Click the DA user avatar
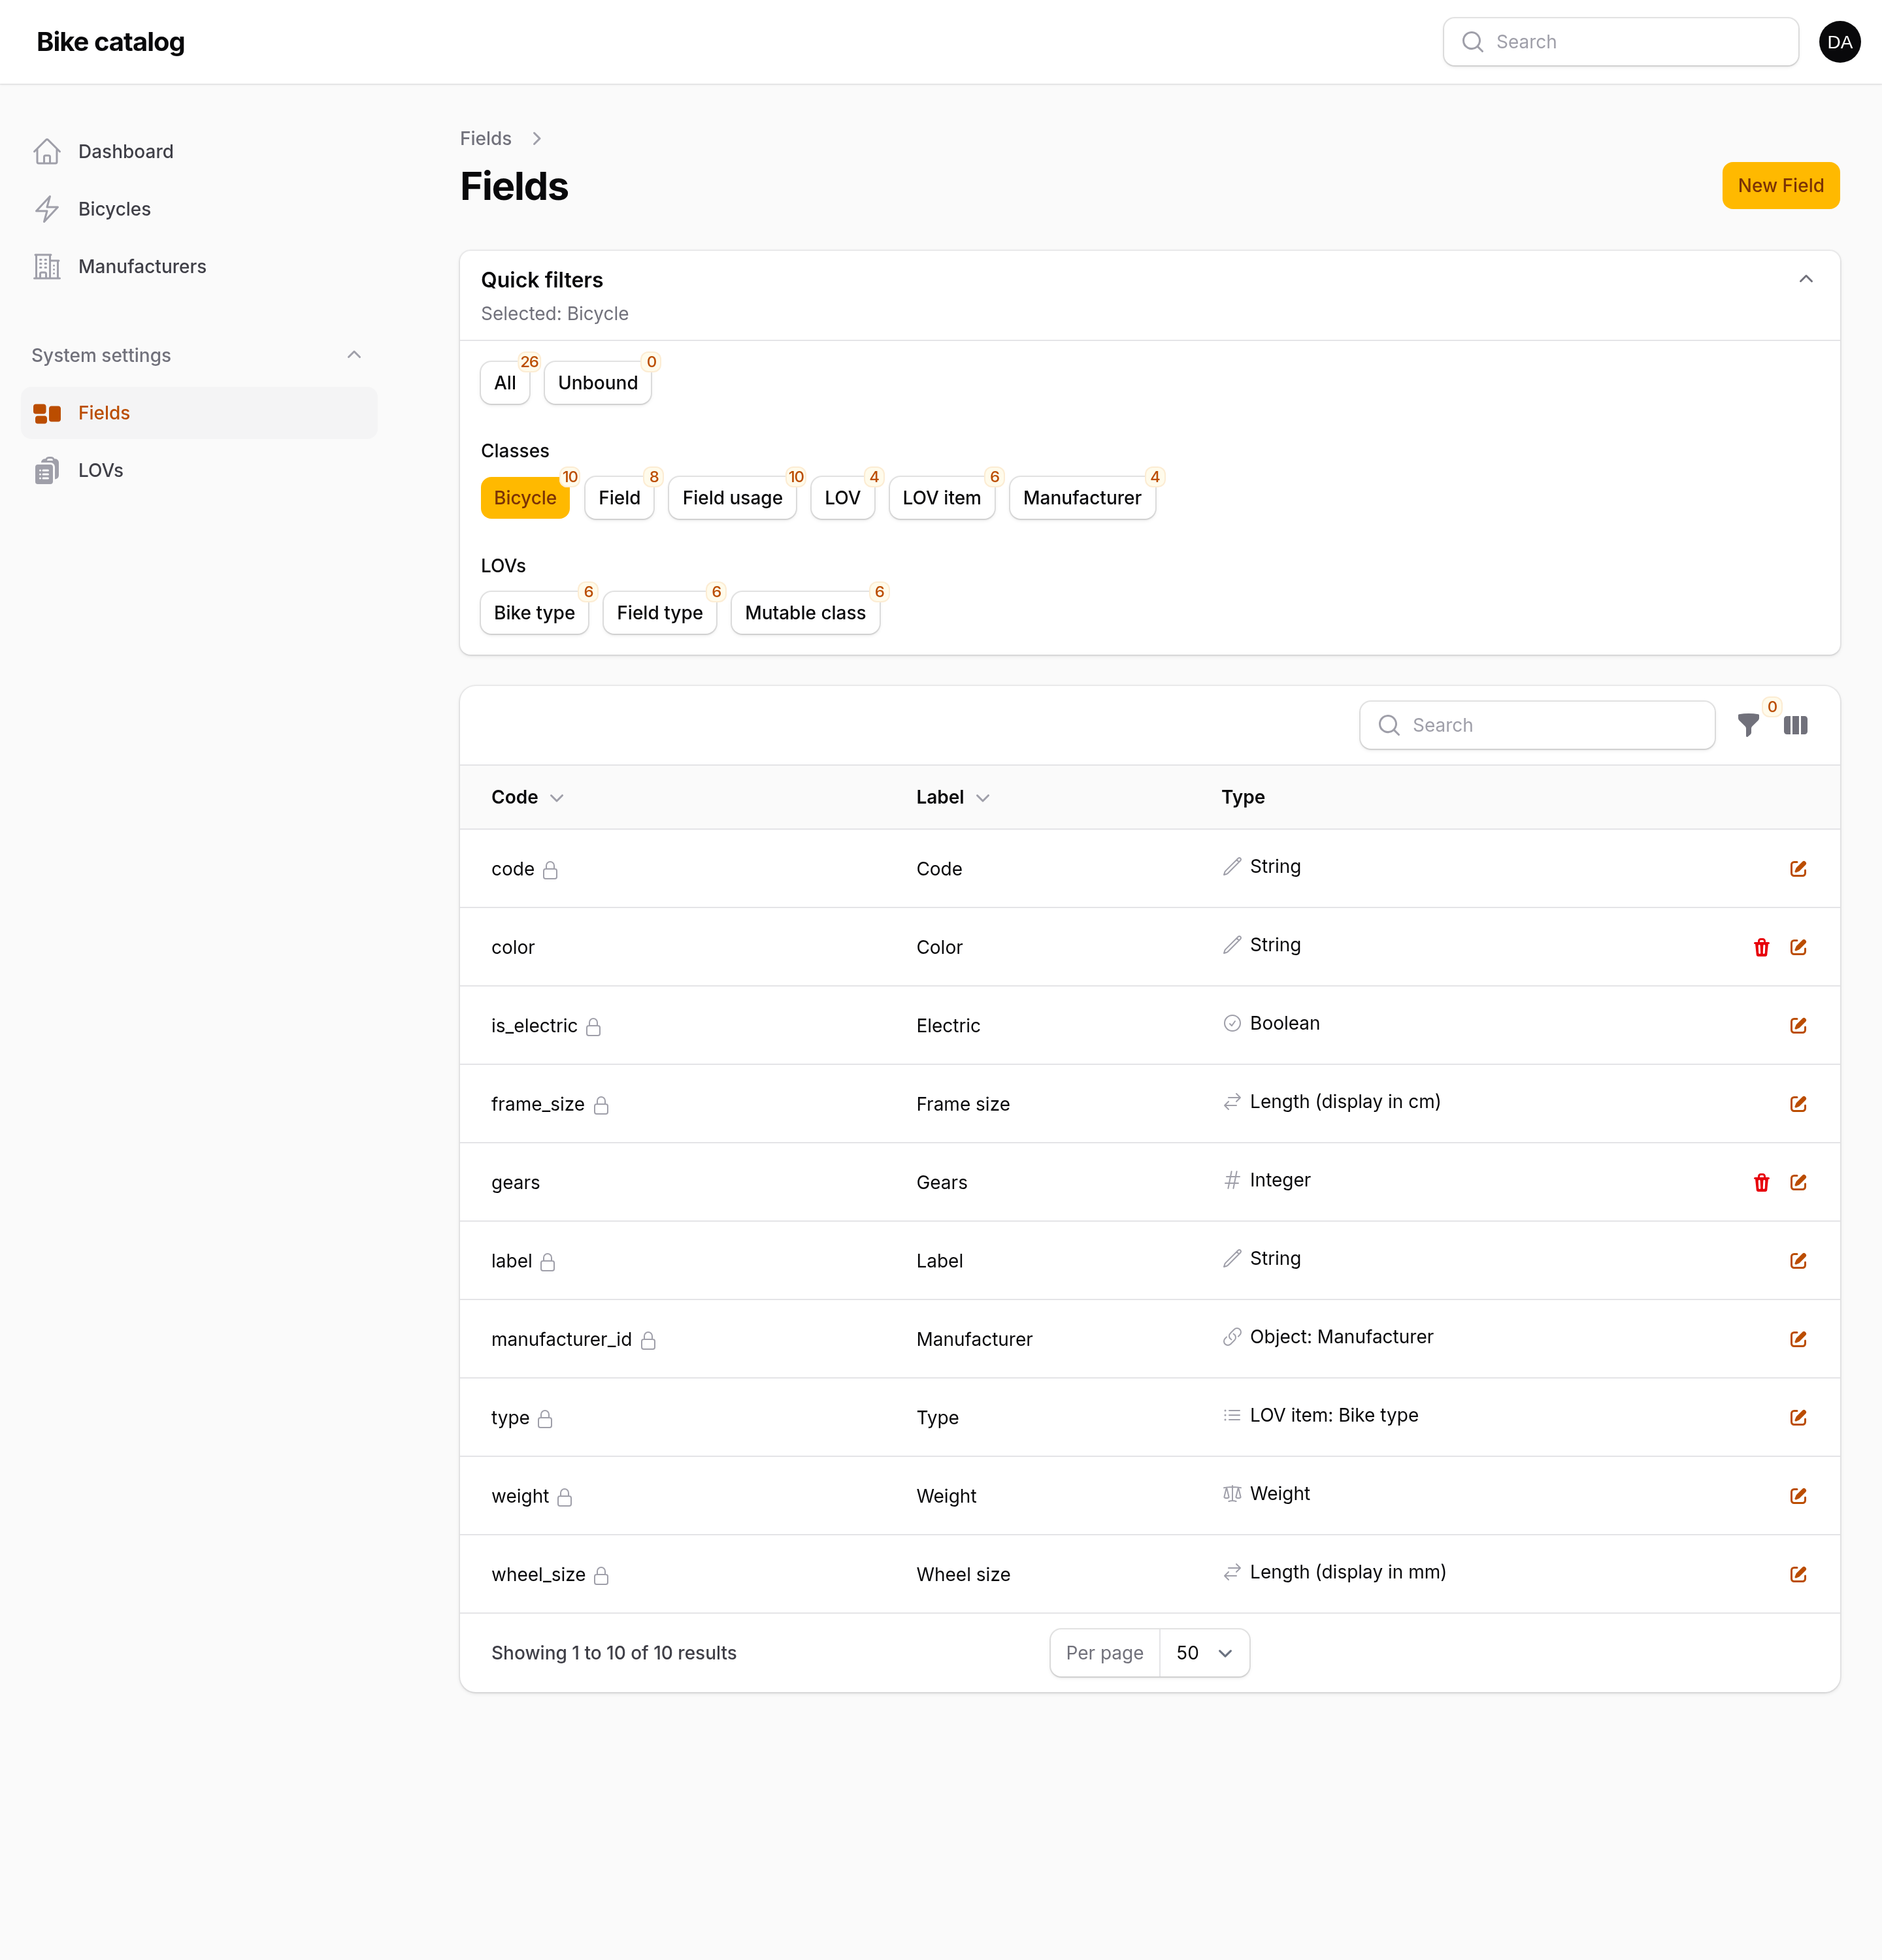The height and width of the screenshot is (1960, 1882). click(x=1839, y=42)
